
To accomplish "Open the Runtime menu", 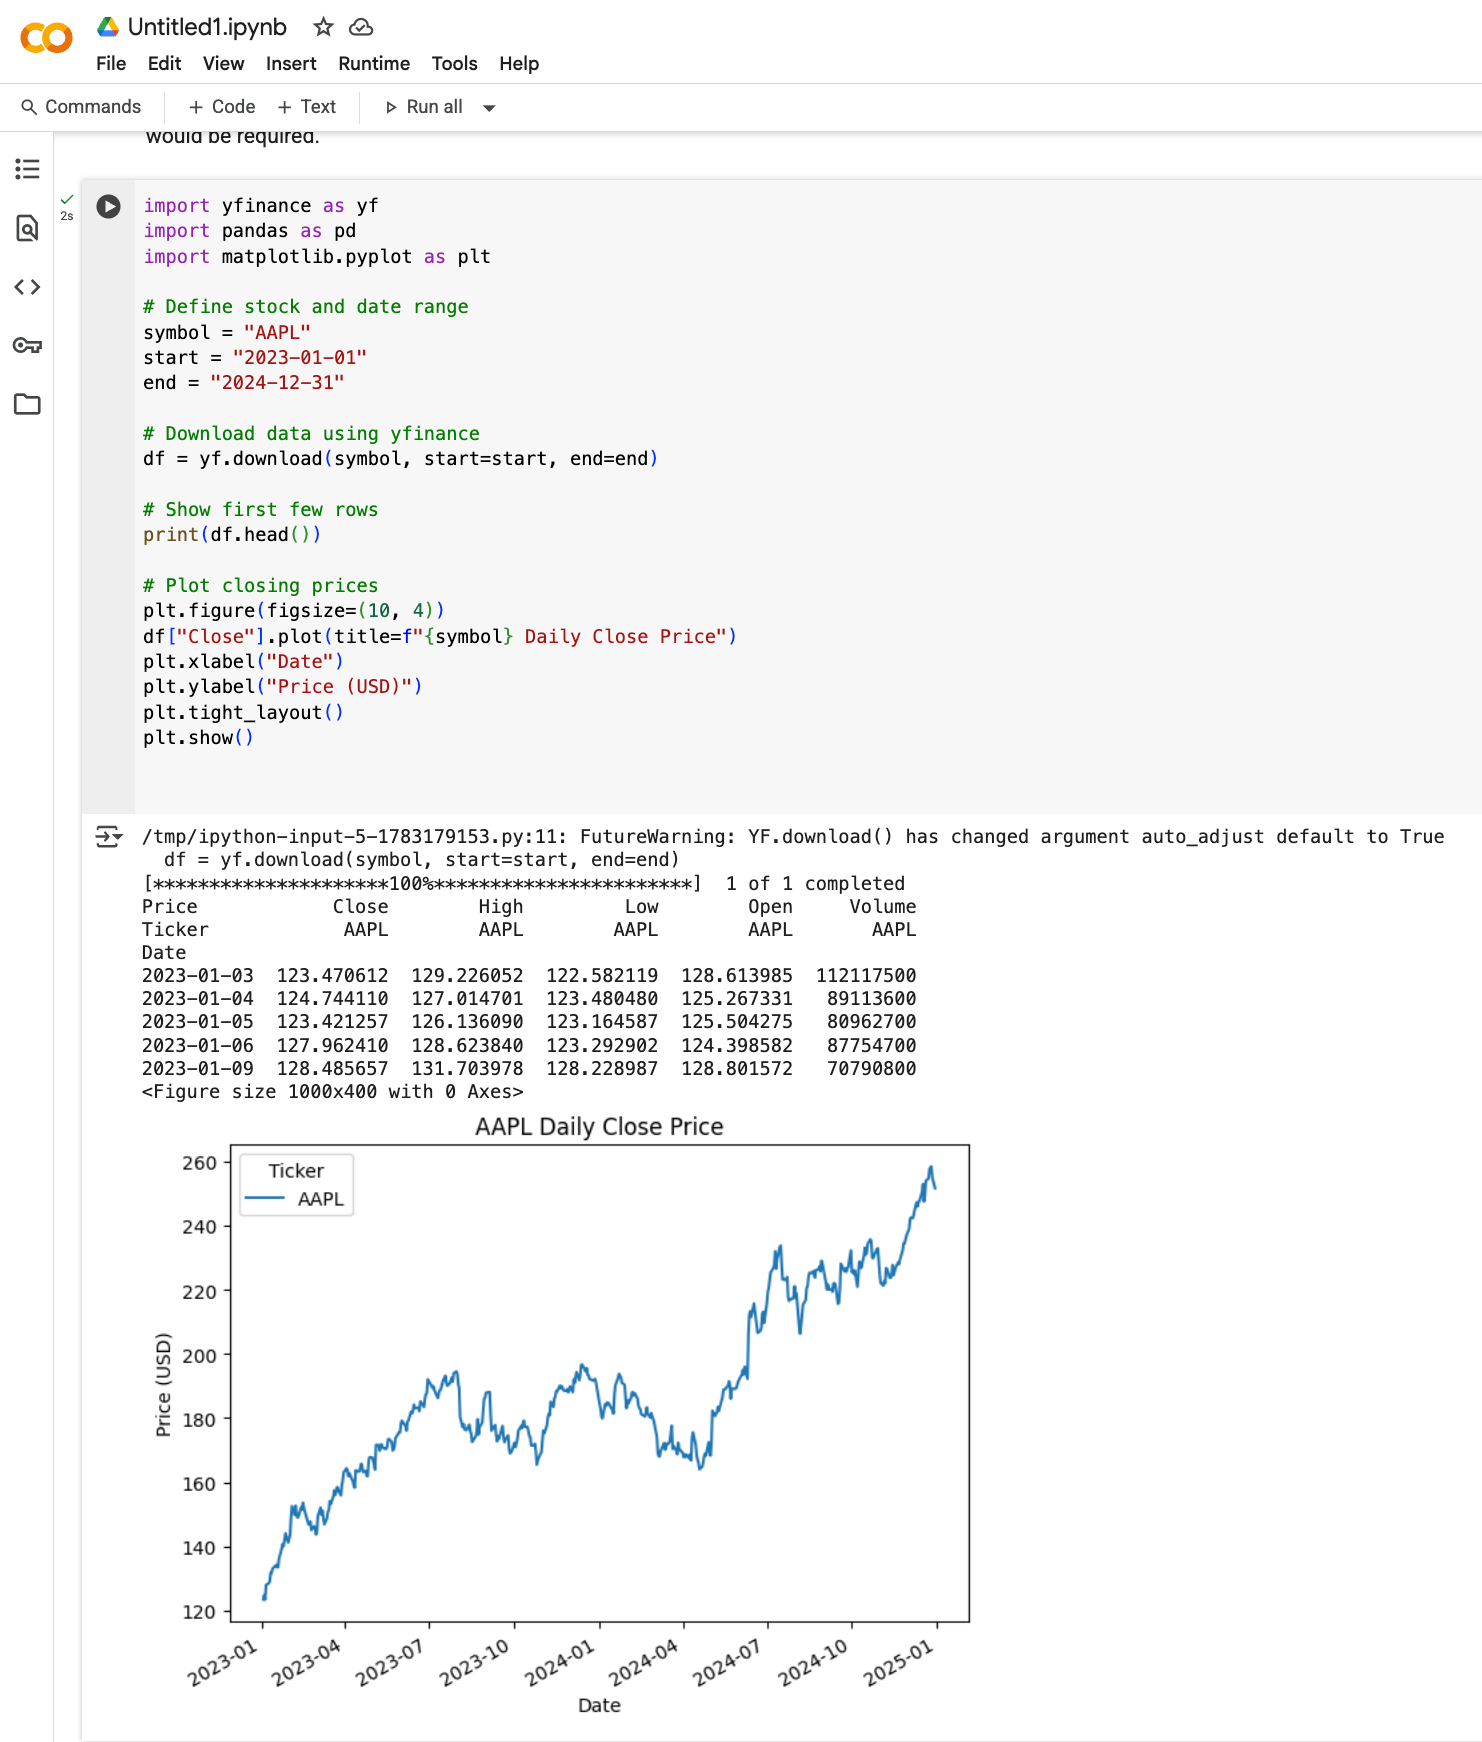I will [374, 64].
